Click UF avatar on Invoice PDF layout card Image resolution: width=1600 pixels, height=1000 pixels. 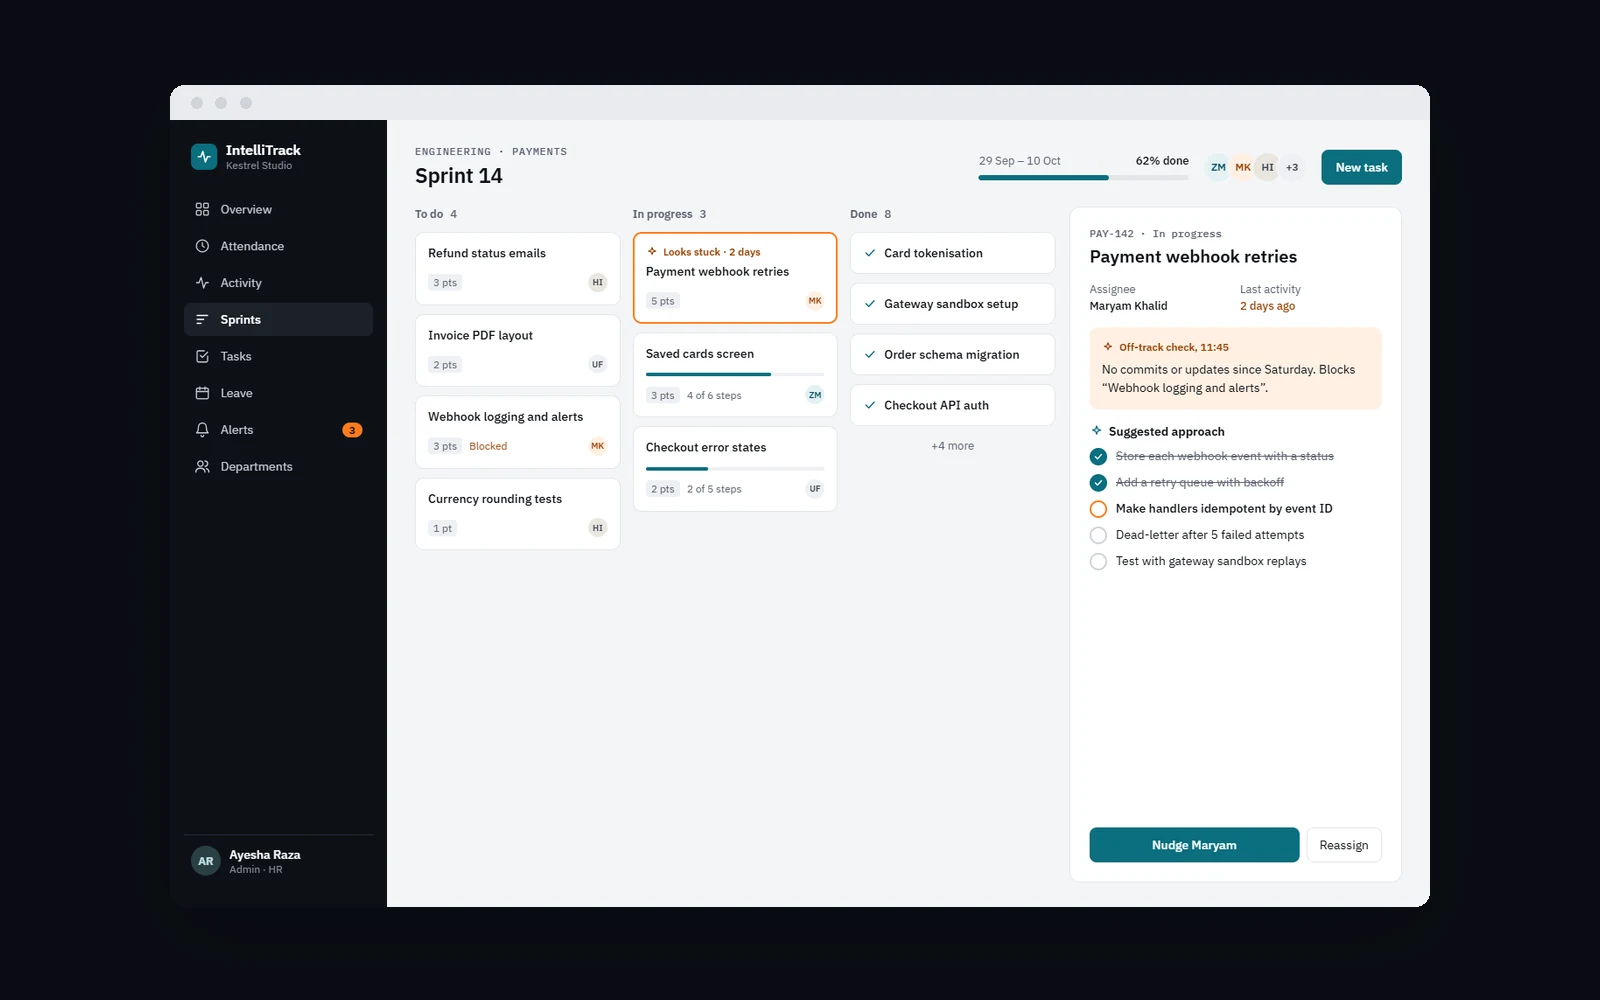598,365
